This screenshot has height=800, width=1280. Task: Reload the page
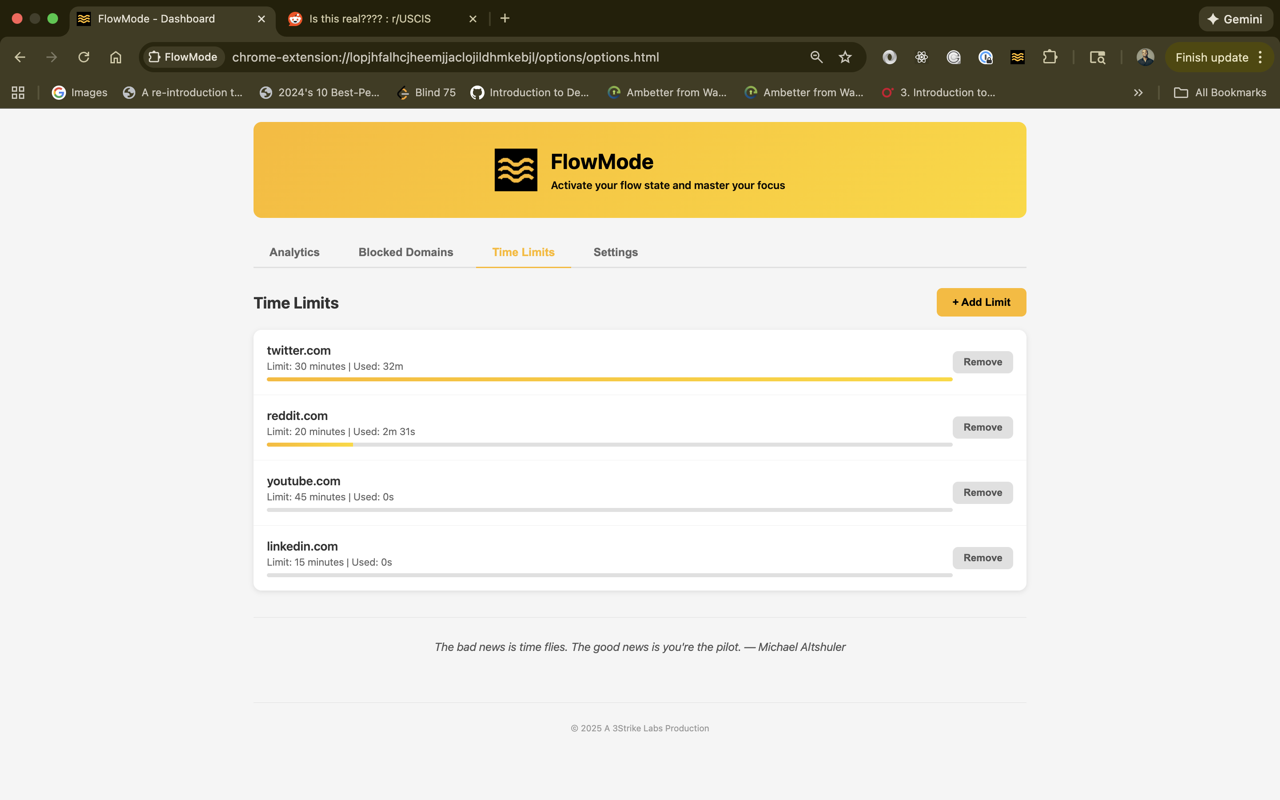pyautogui.click(x=84, y=57)
